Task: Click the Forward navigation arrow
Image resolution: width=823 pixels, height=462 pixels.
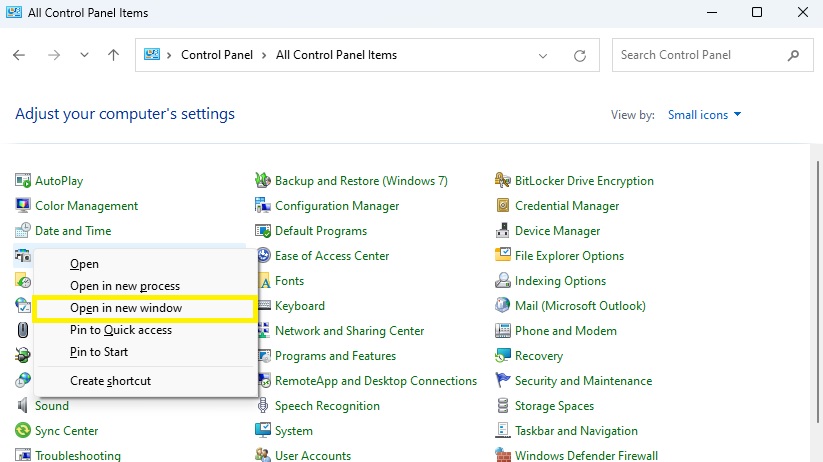Action: [x=54, y=55]
